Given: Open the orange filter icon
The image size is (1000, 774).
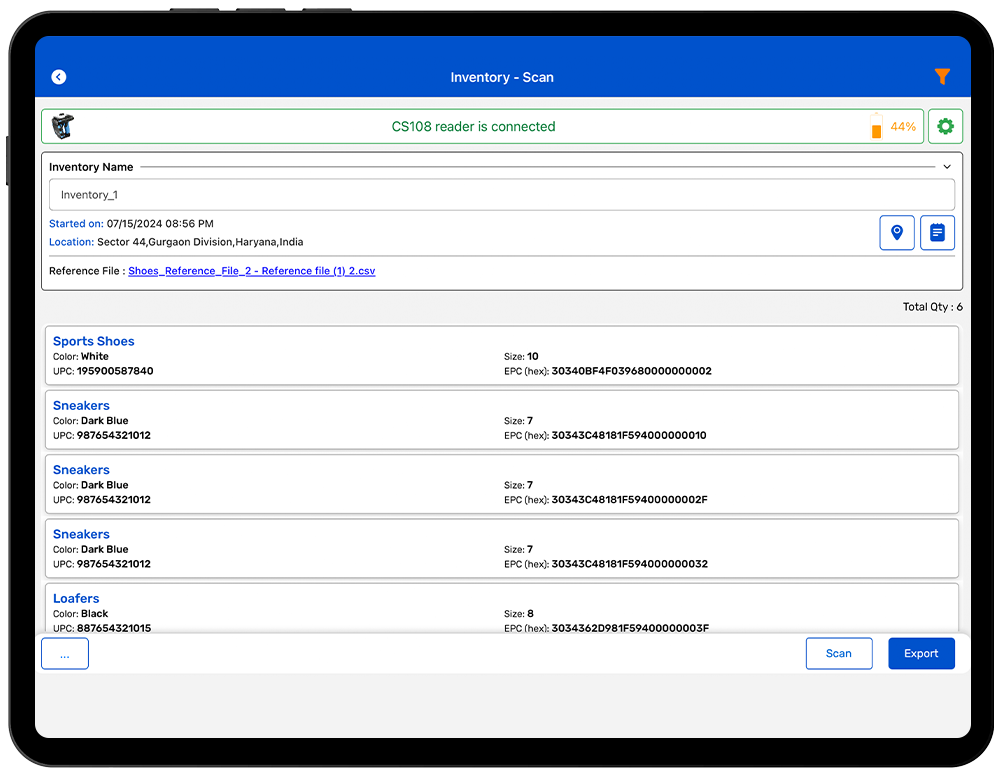Looking at the screenshot, I should (x=941, y=77).
